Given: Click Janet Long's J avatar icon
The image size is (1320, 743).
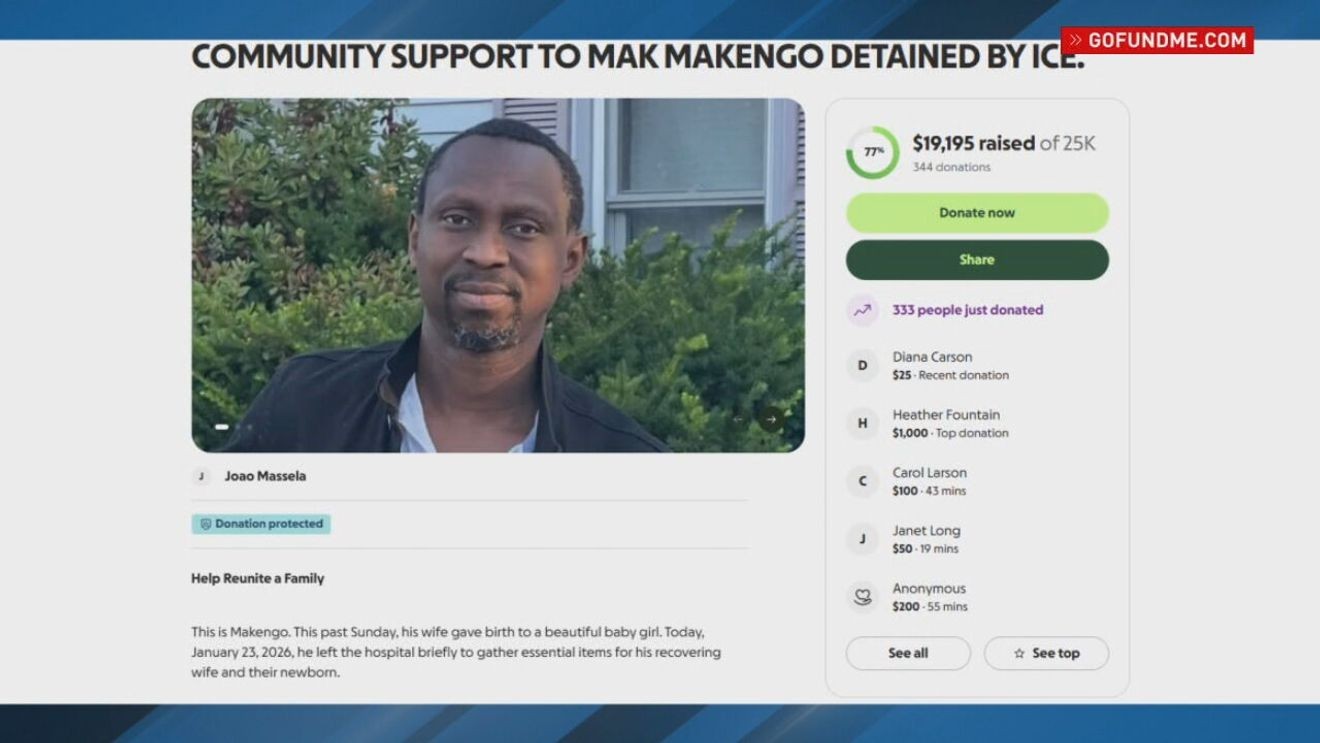Looking at the screenshot, I should point(862,539).
